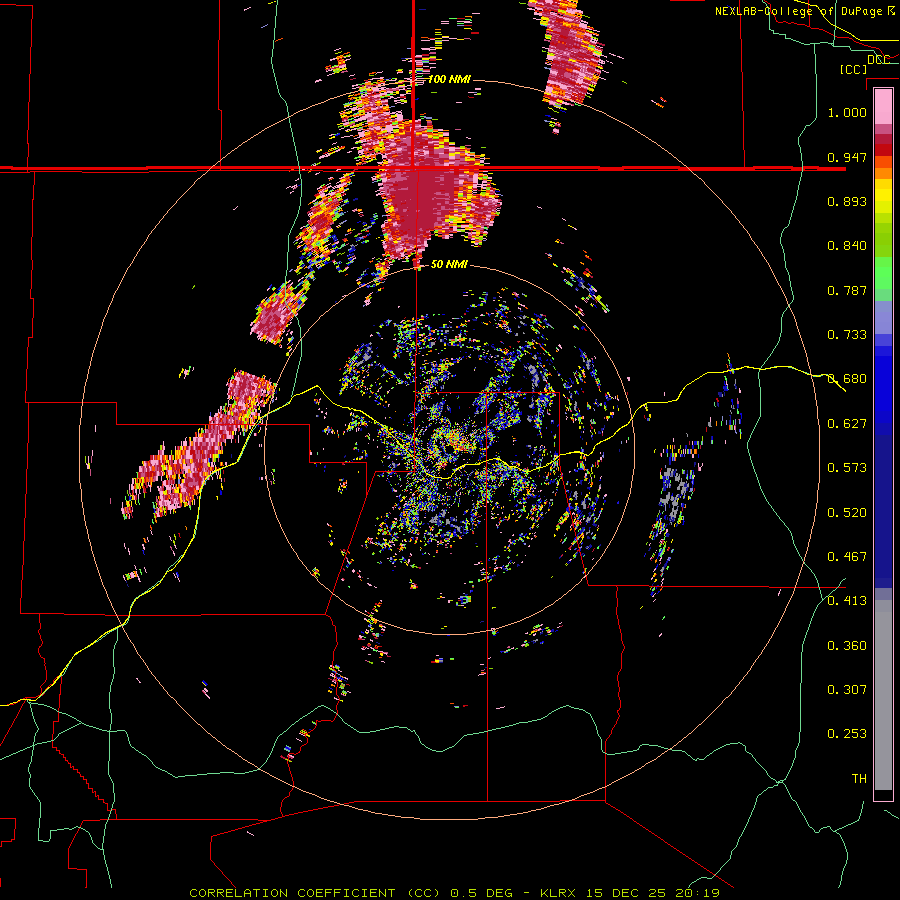The width and height of the screenshot is (900, 900).
Task: Select the 1.000 value on the color scale
Action: click(x=847, y=112)
